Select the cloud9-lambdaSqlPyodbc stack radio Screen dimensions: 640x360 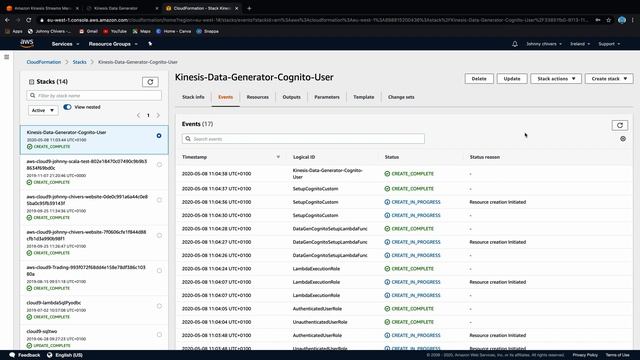click(159, 306)
